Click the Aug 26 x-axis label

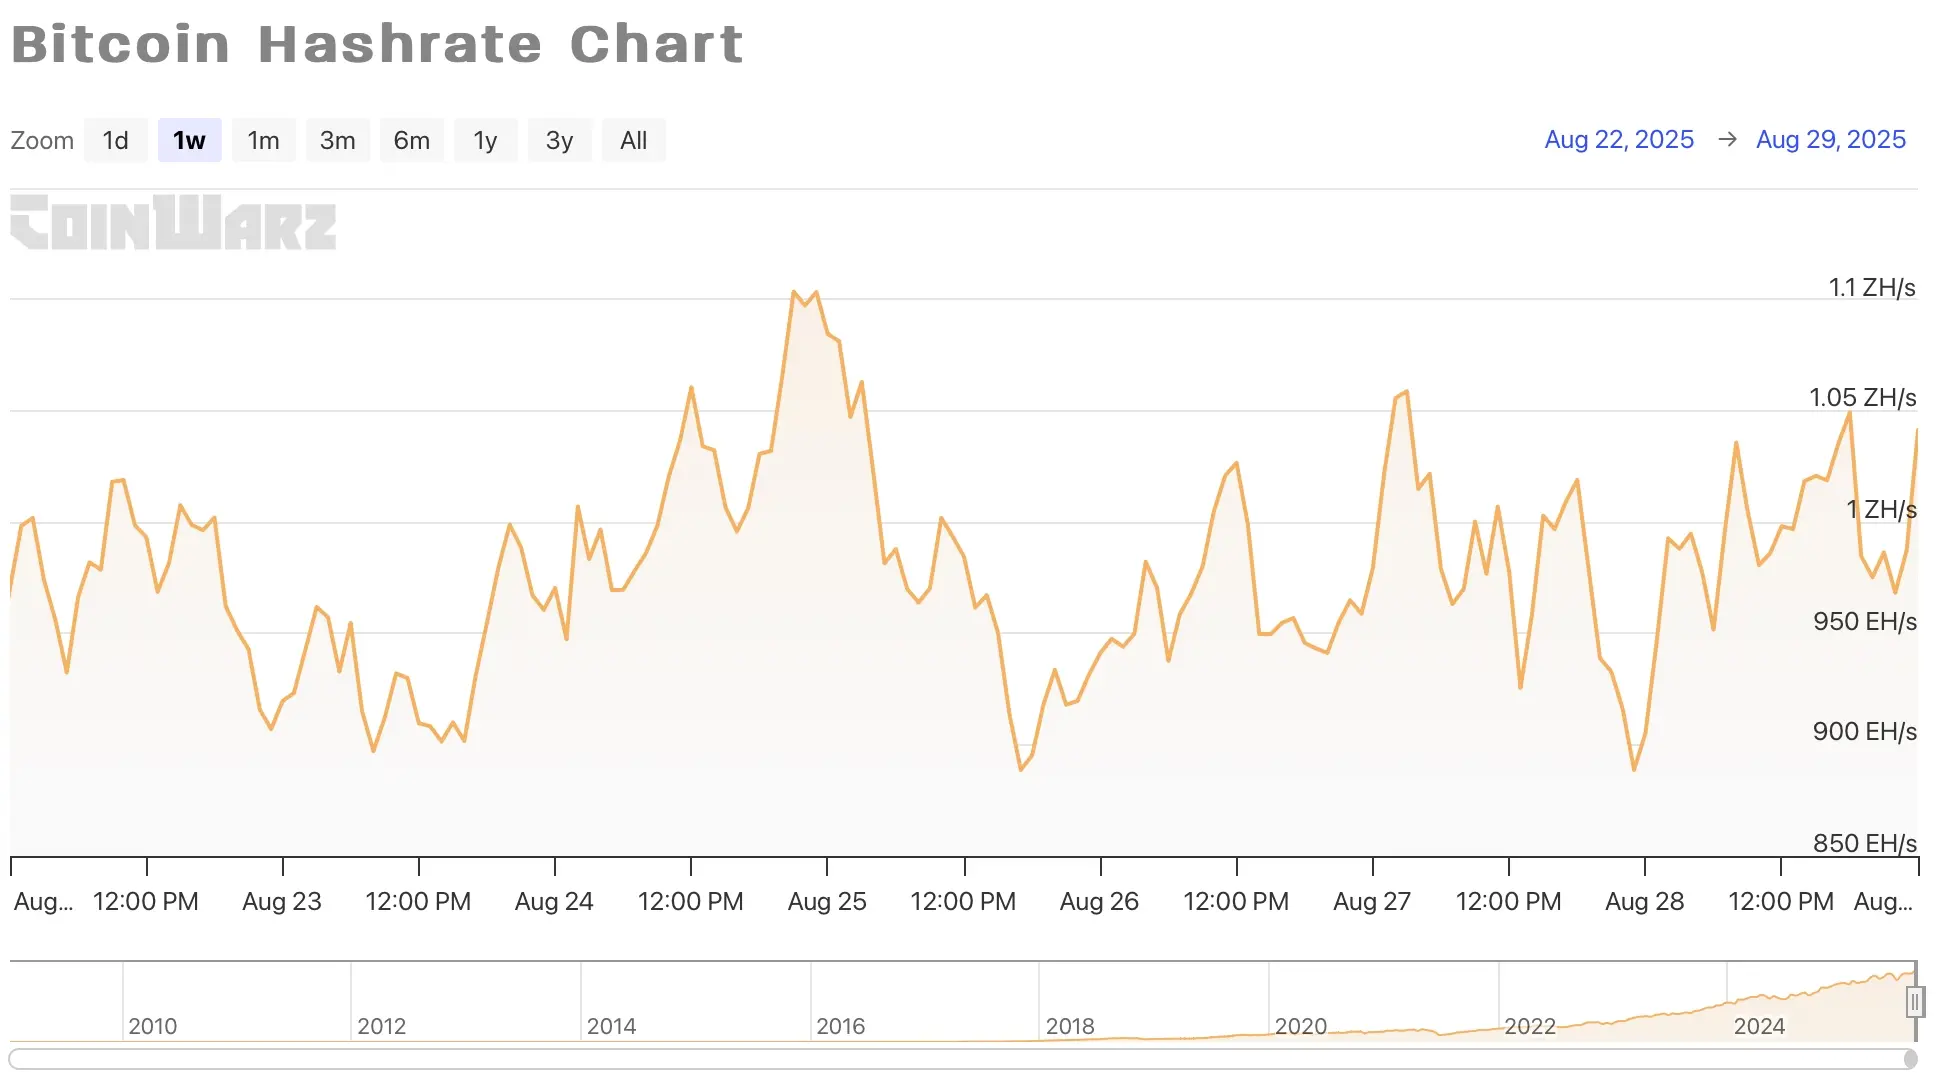click(x=1099, y=901)
